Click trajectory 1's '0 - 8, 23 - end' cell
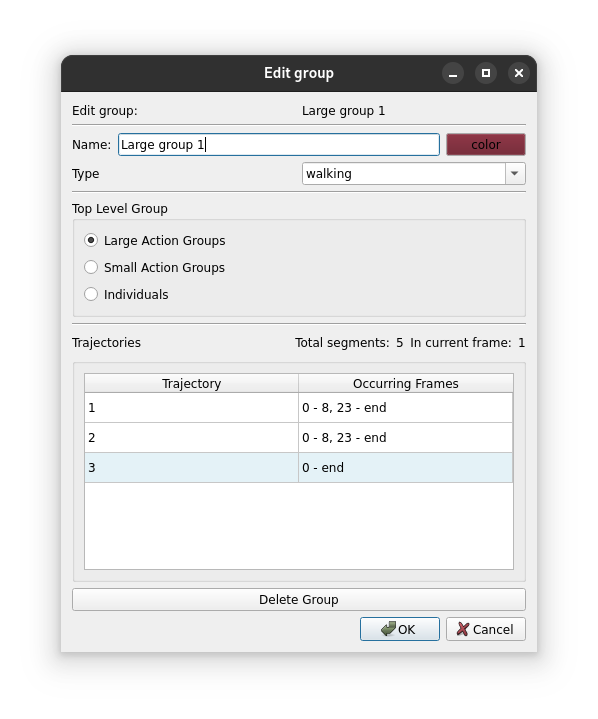 click(x=405, y=408)
